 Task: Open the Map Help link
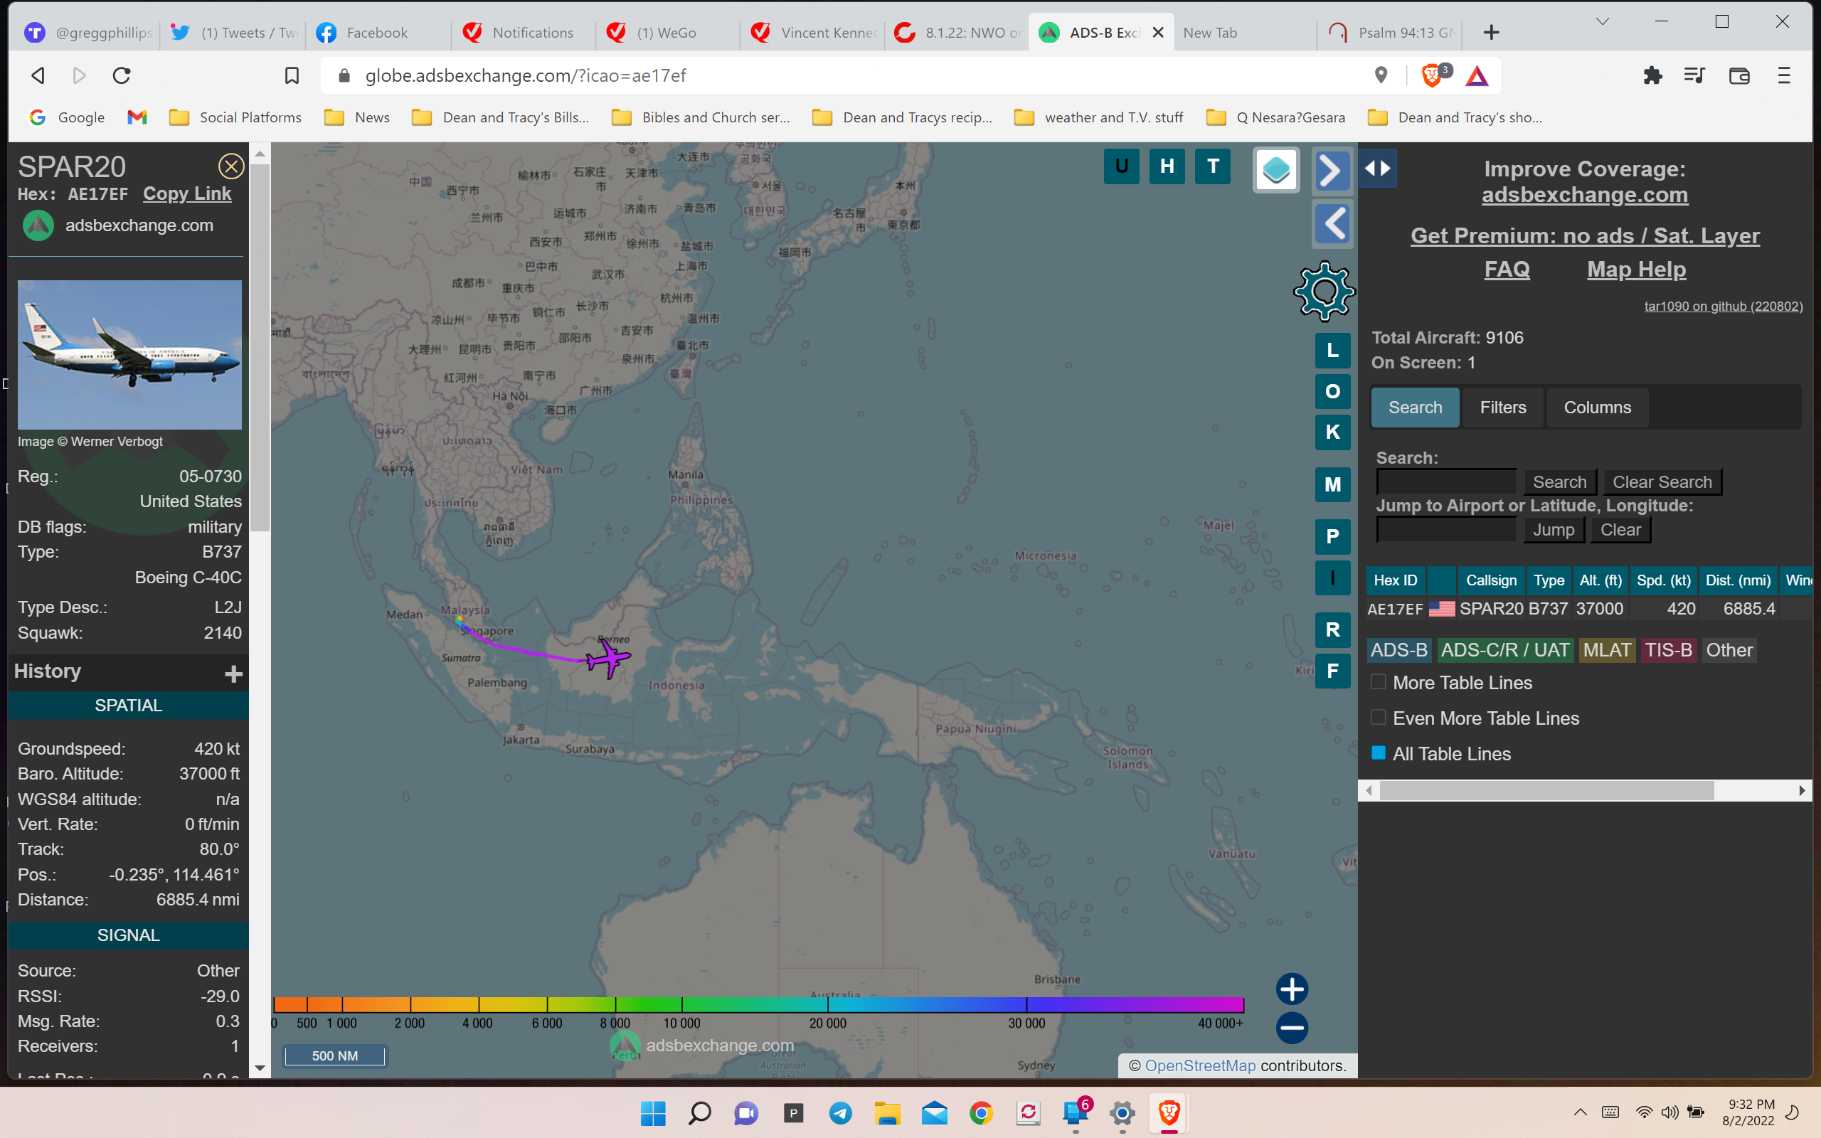click(x=1636, y=269)
